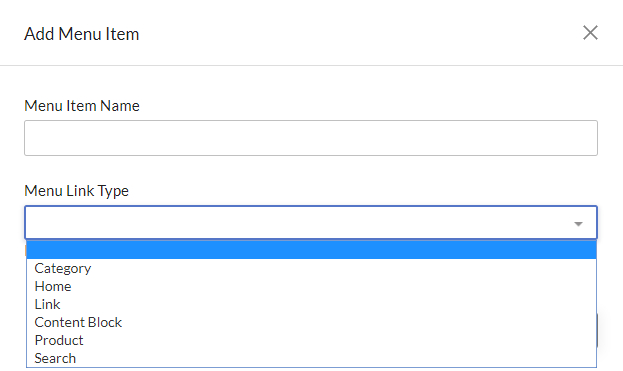Click the Menu Link Type dropdown arrow
Viewport: 623px width, 371px height.
pos(578,224)
